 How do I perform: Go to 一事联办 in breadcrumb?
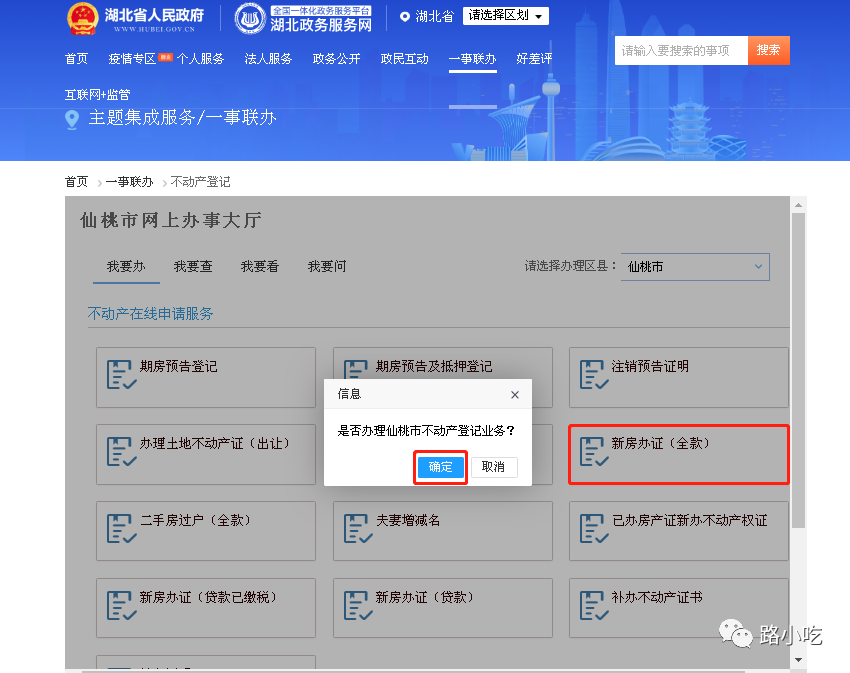[x=130, y=182]
